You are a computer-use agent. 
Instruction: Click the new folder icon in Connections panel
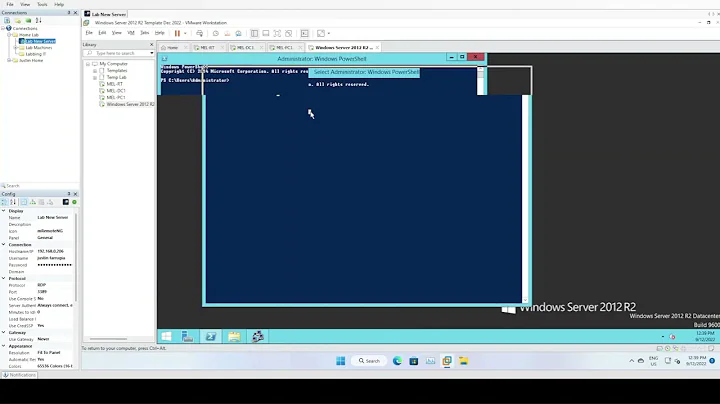pyautogui.click(x=17, y=20)
